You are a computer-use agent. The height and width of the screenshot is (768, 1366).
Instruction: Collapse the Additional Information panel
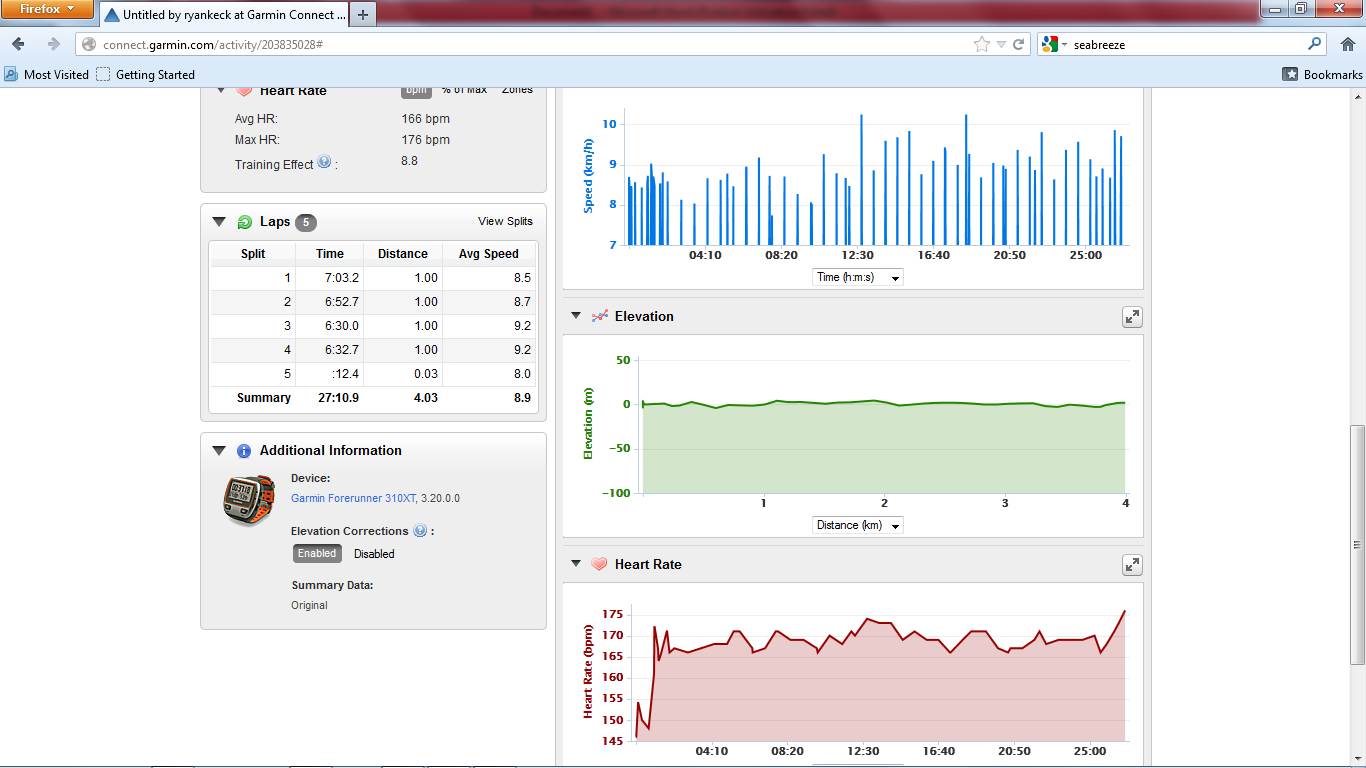coord(219,451)
